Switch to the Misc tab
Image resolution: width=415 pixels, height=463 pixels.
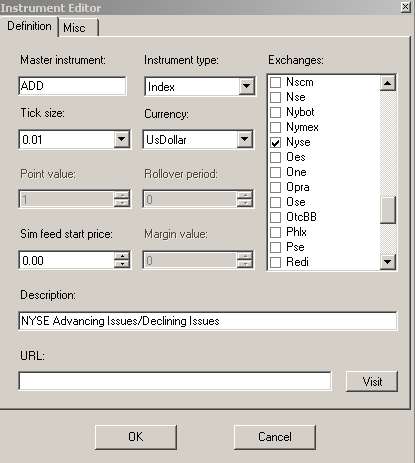coord(78,28)
